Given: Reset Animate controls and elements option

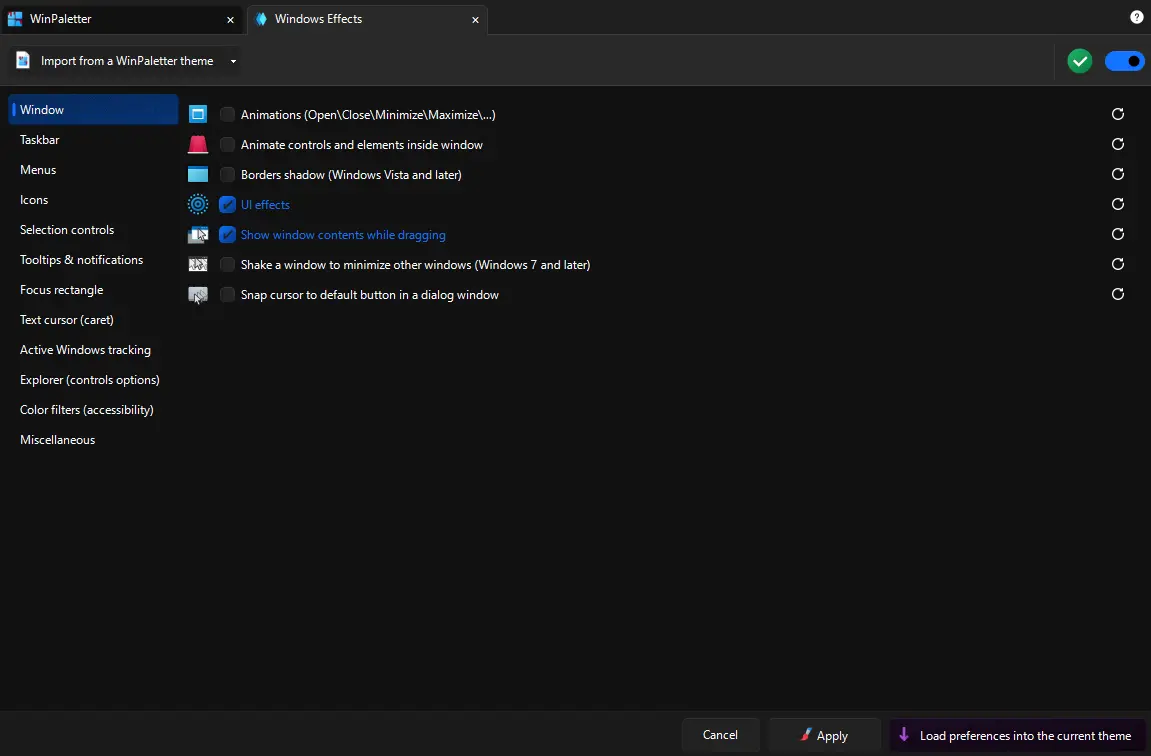Looking at the screenshot, I should (x=1117, y=144).
